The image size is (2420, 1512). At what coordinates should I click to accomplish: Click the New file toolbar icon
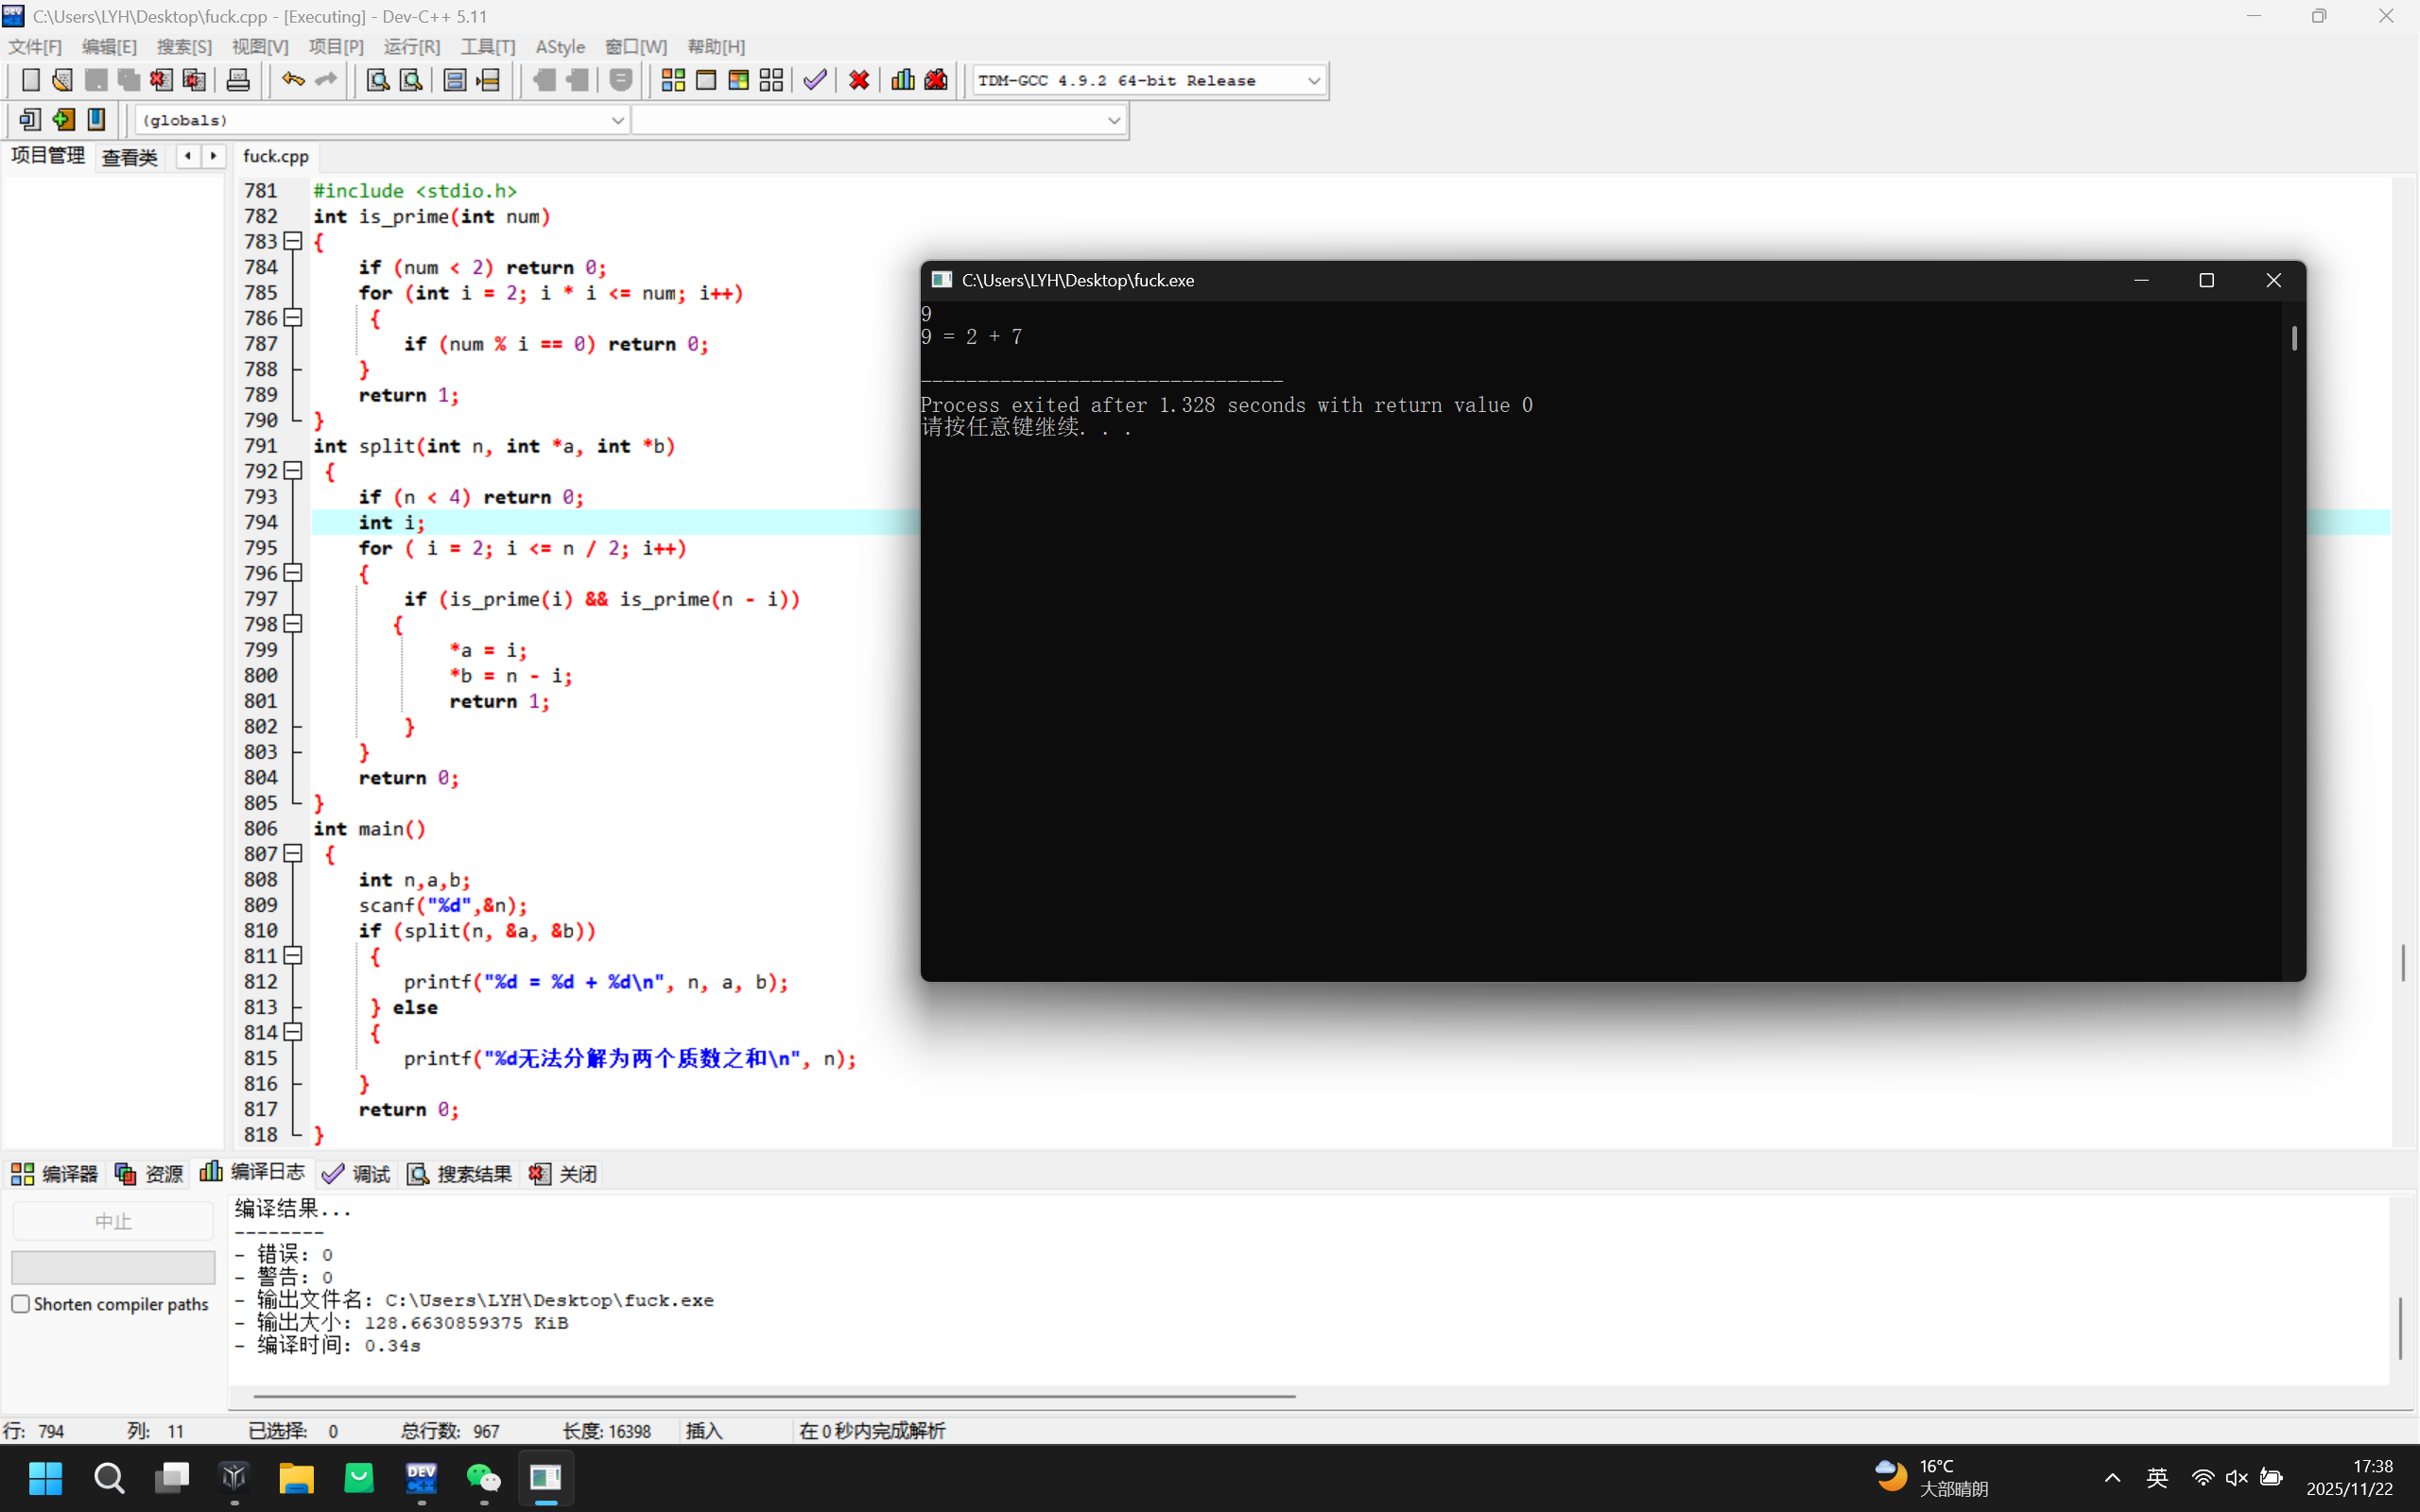[x=31, y=80]
